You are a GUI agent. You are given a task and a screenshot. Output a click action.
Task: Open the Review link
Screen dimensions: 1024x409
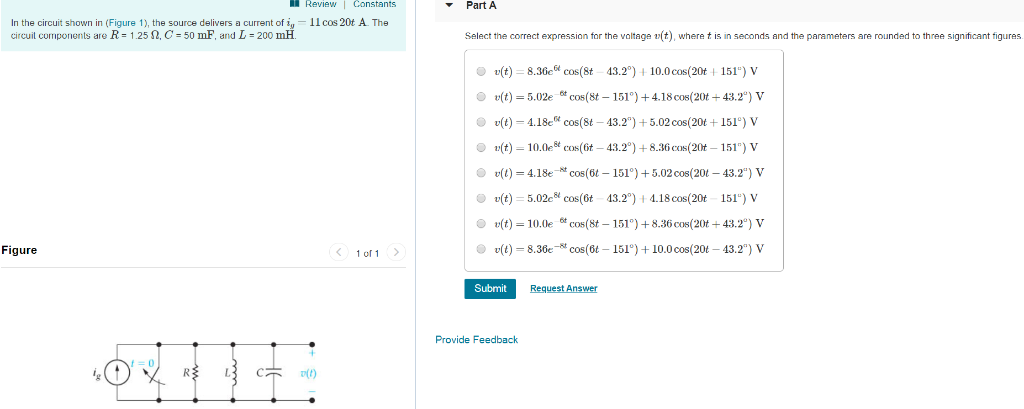point(321,4)
